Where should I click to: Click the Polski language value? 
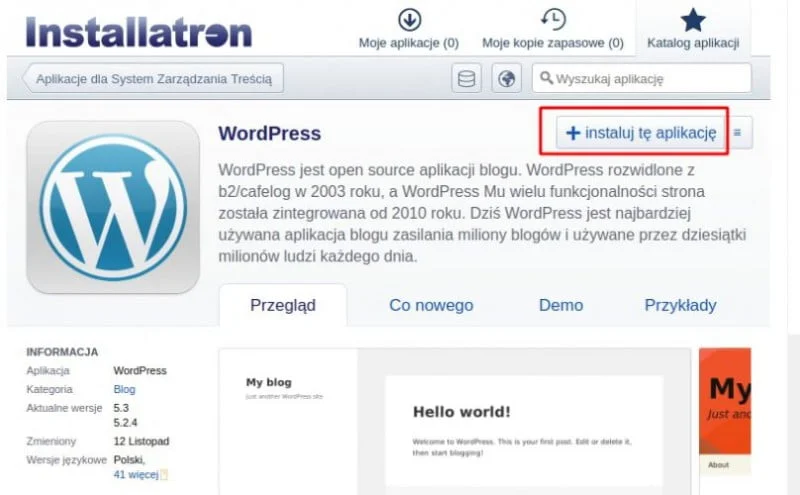pos(129,460)
